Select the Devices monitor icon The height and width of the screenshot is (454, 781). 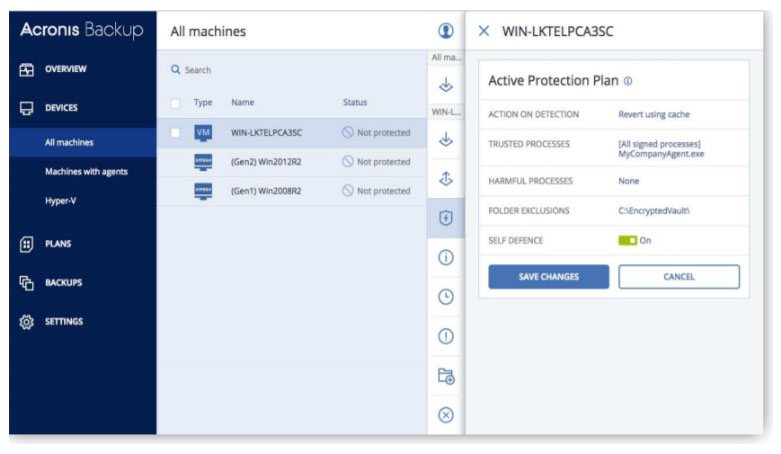(x=26, y=108)
